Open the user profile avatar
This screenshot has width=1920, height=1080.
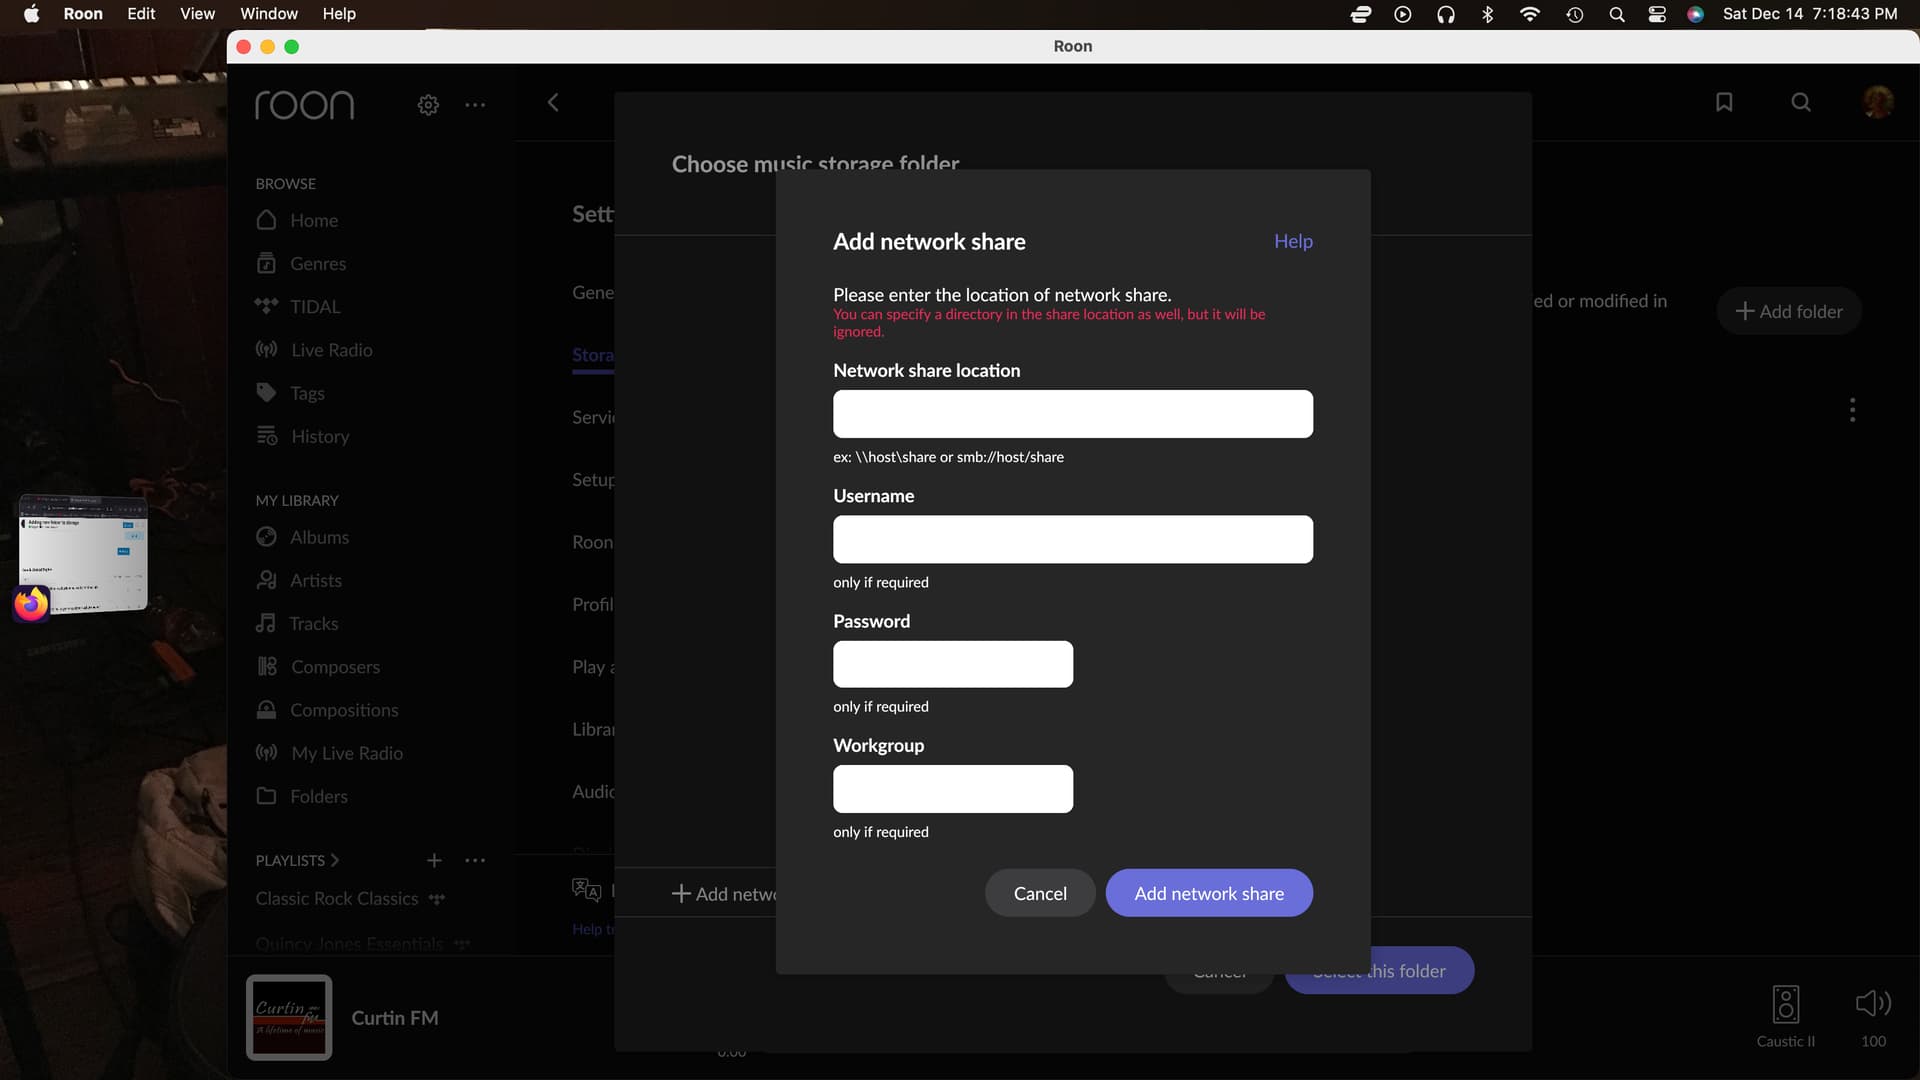click(1877, 102)
